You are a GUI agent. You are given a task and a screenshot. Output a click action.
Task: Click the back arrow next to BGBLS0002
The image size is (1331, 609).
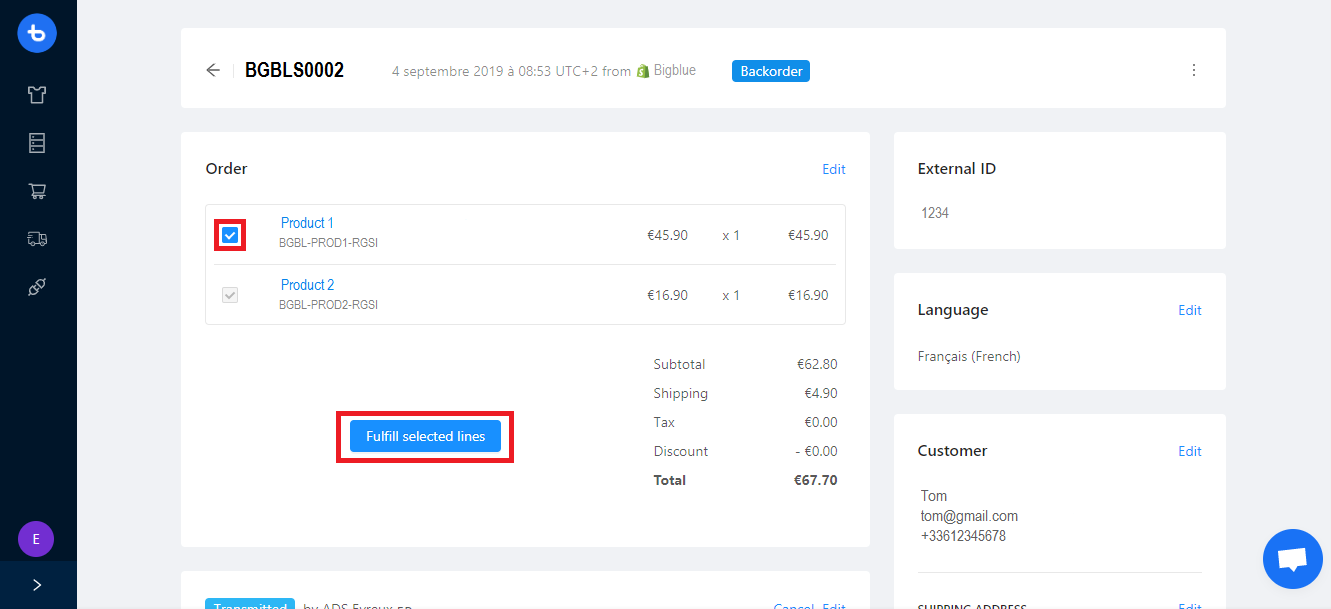(212, 70)
